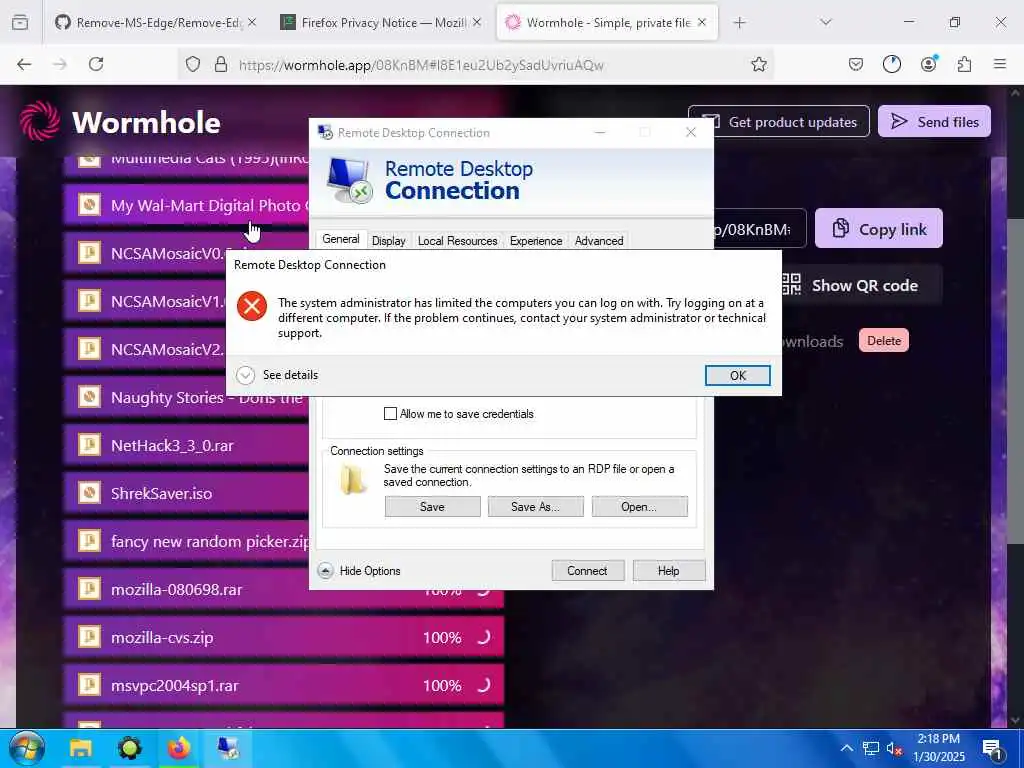Tick Allow me to save credentials checkbox
The image size is (1024, 768).
pos(390,413)
